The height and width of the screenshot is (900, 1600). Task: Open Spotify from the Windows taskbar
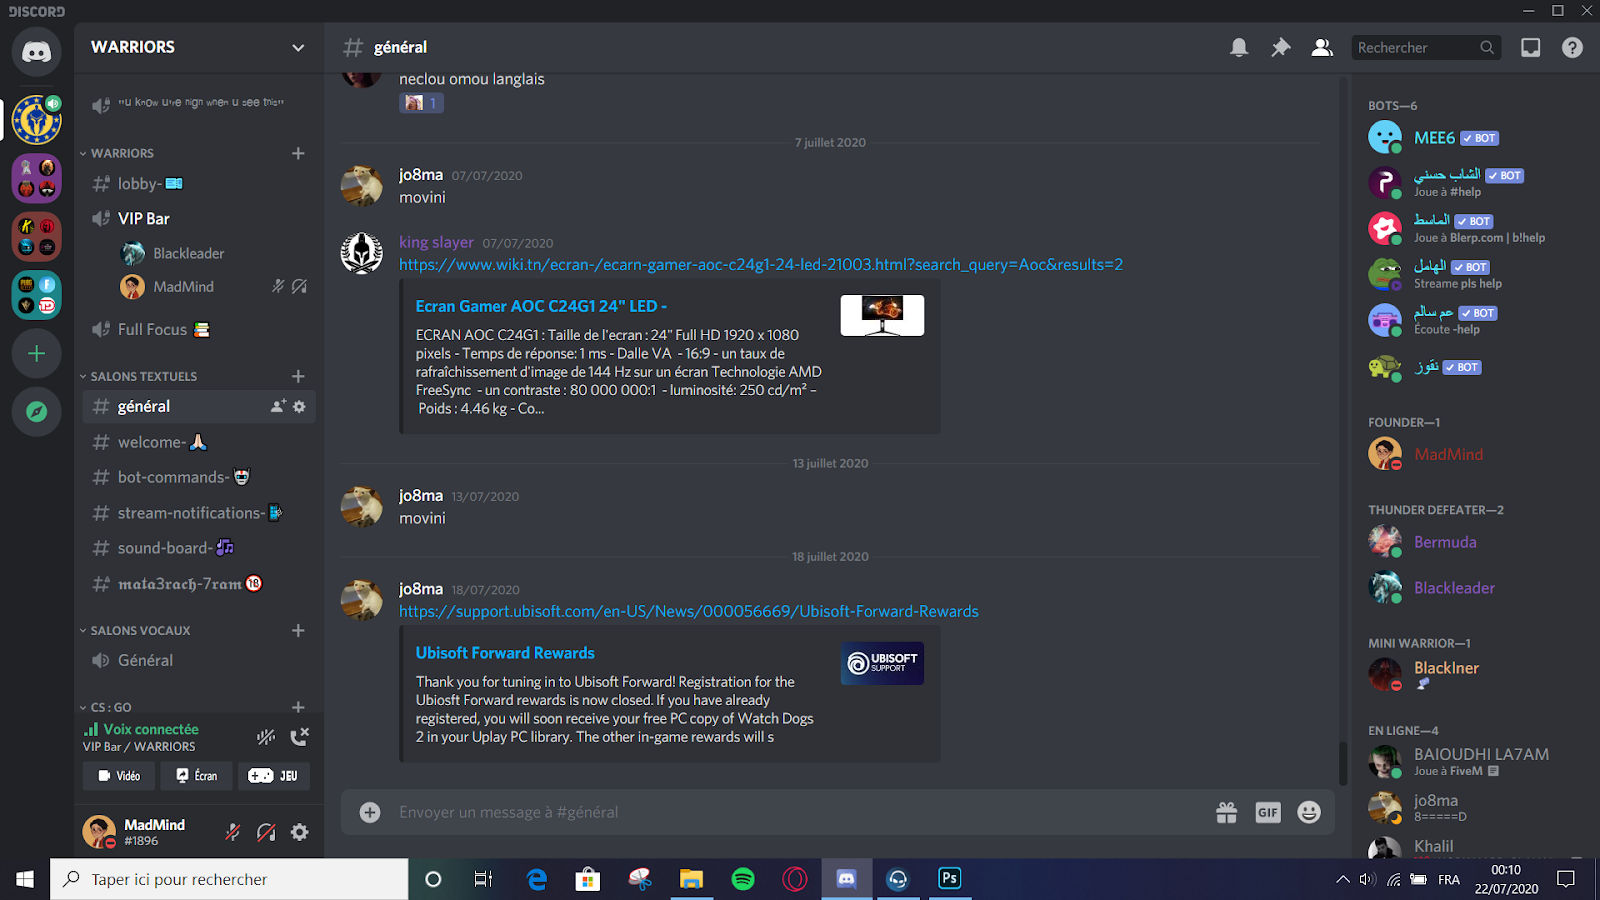(742, 879)
